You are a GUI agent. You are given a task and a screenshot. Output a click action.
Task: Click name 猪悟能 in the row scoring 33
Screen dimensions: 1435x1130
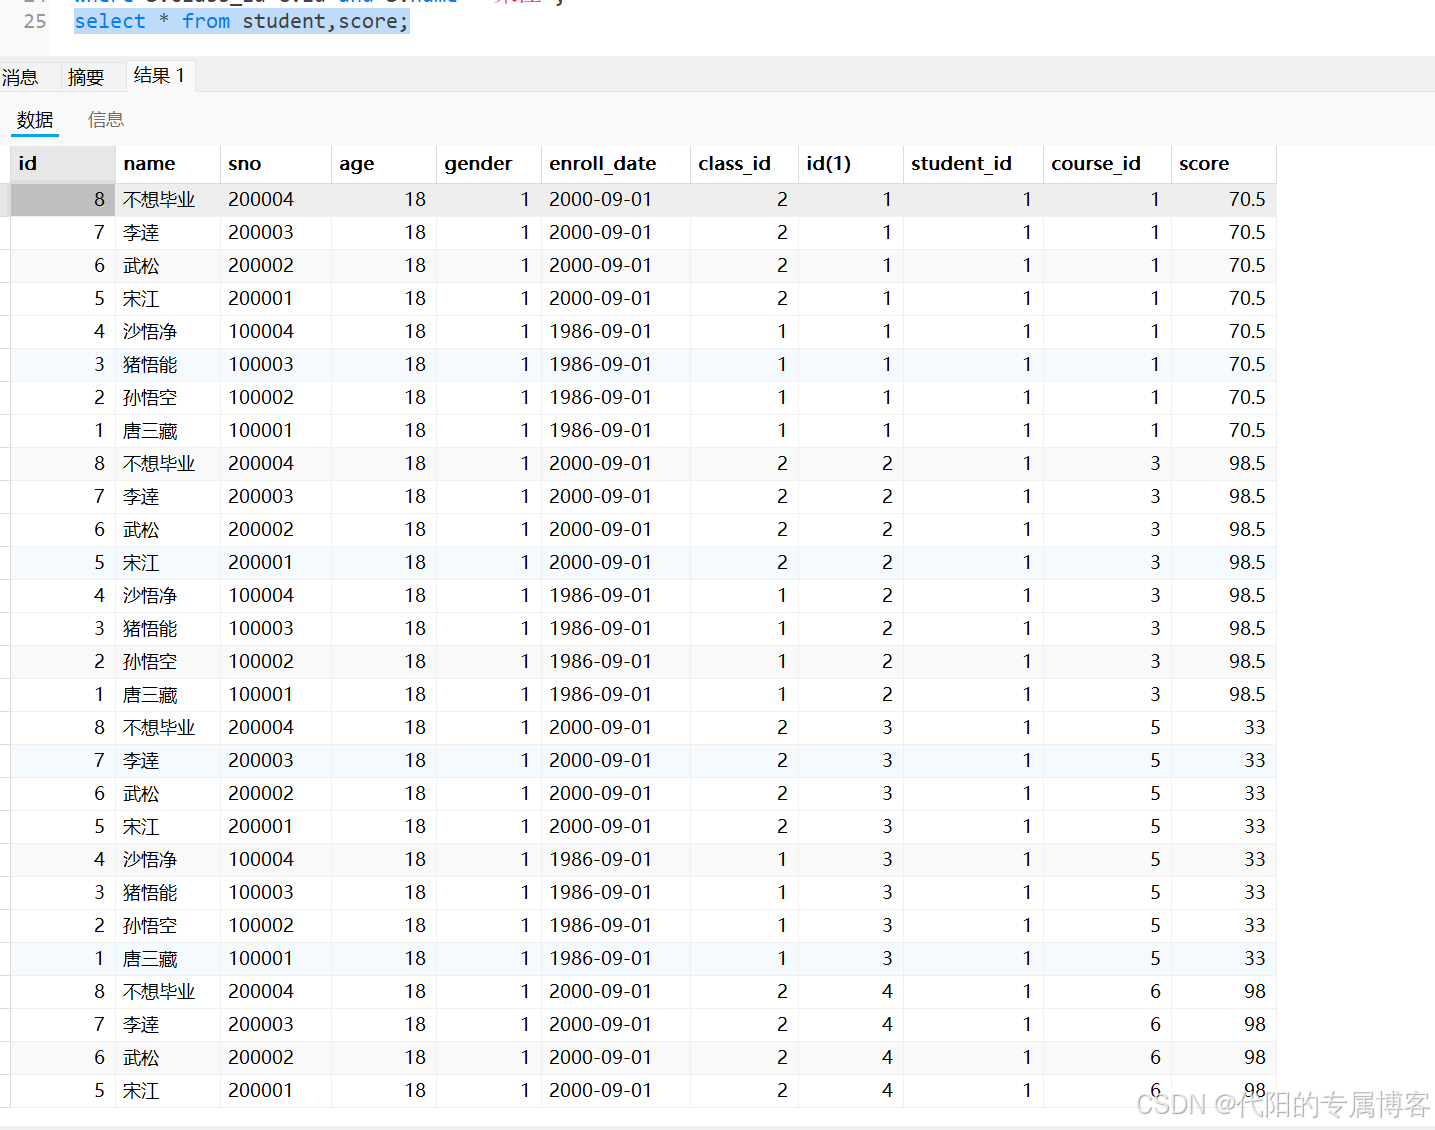tap(150, 893)
